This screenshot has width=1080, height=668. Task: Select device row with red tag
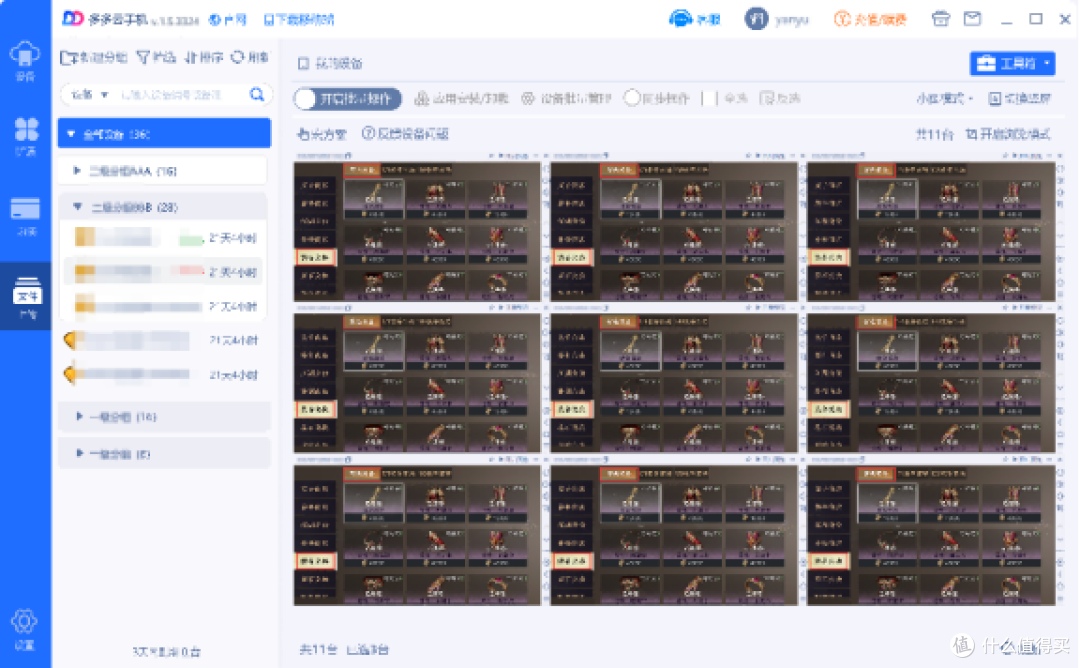165,272
